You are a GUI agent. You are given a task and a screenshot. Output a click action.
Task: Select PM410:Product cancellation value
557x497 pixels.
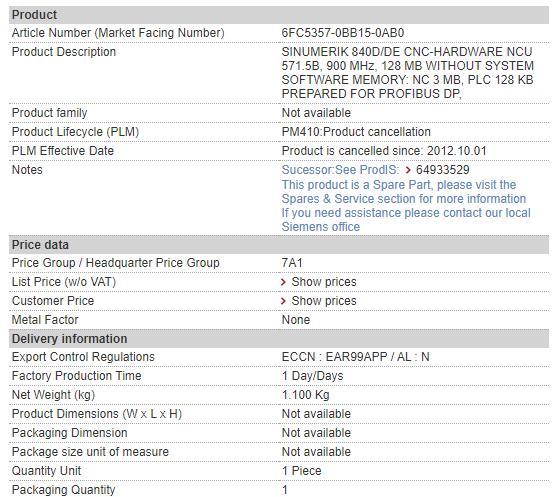[356, 131]
